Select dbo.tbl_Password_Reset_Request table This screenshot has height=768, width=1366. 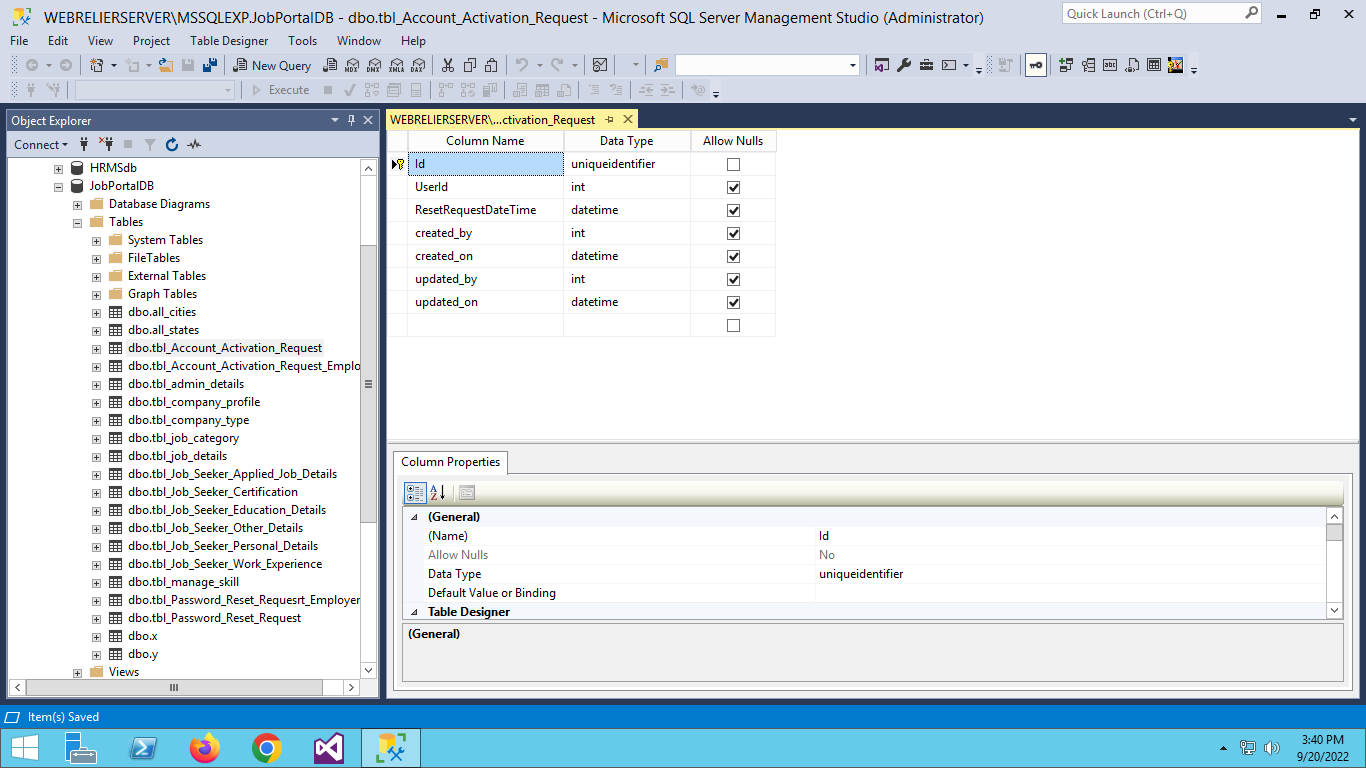214,618
